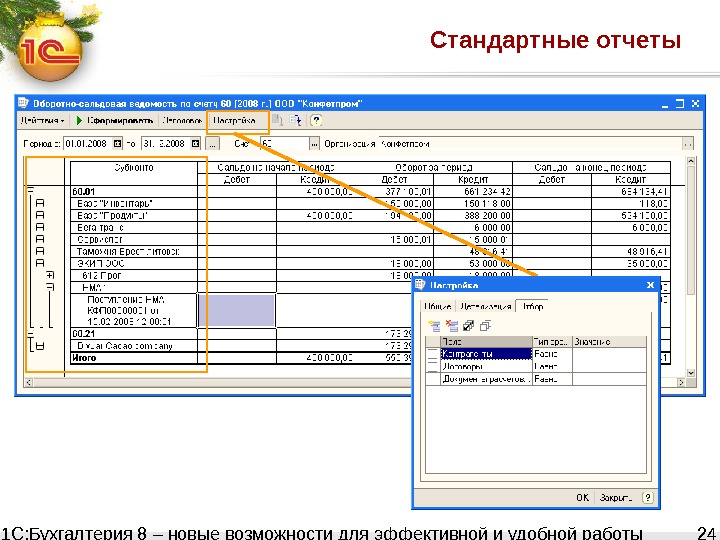Open Настройка from the report toolbar
This screenshot has width=720, height=540.
(x=234, y=121)
